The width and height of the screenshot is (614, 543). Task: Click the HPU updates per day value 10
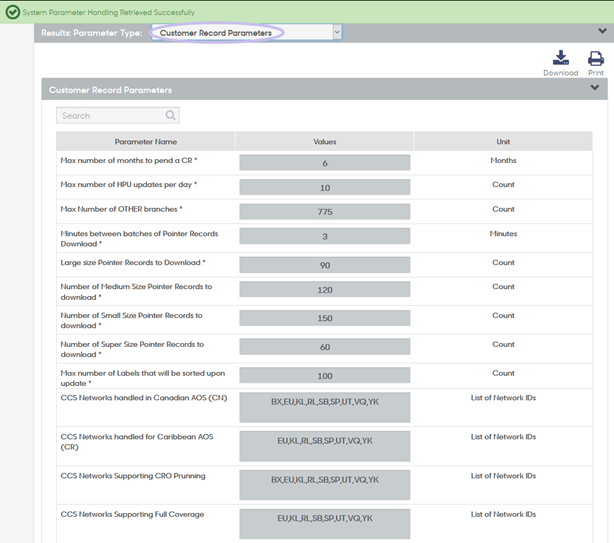[325, 187]
